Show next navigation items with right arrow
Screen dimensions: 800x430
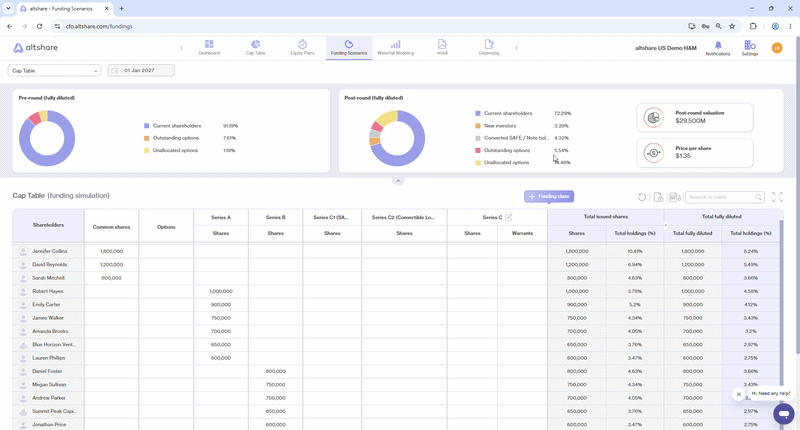click(516, 48)
